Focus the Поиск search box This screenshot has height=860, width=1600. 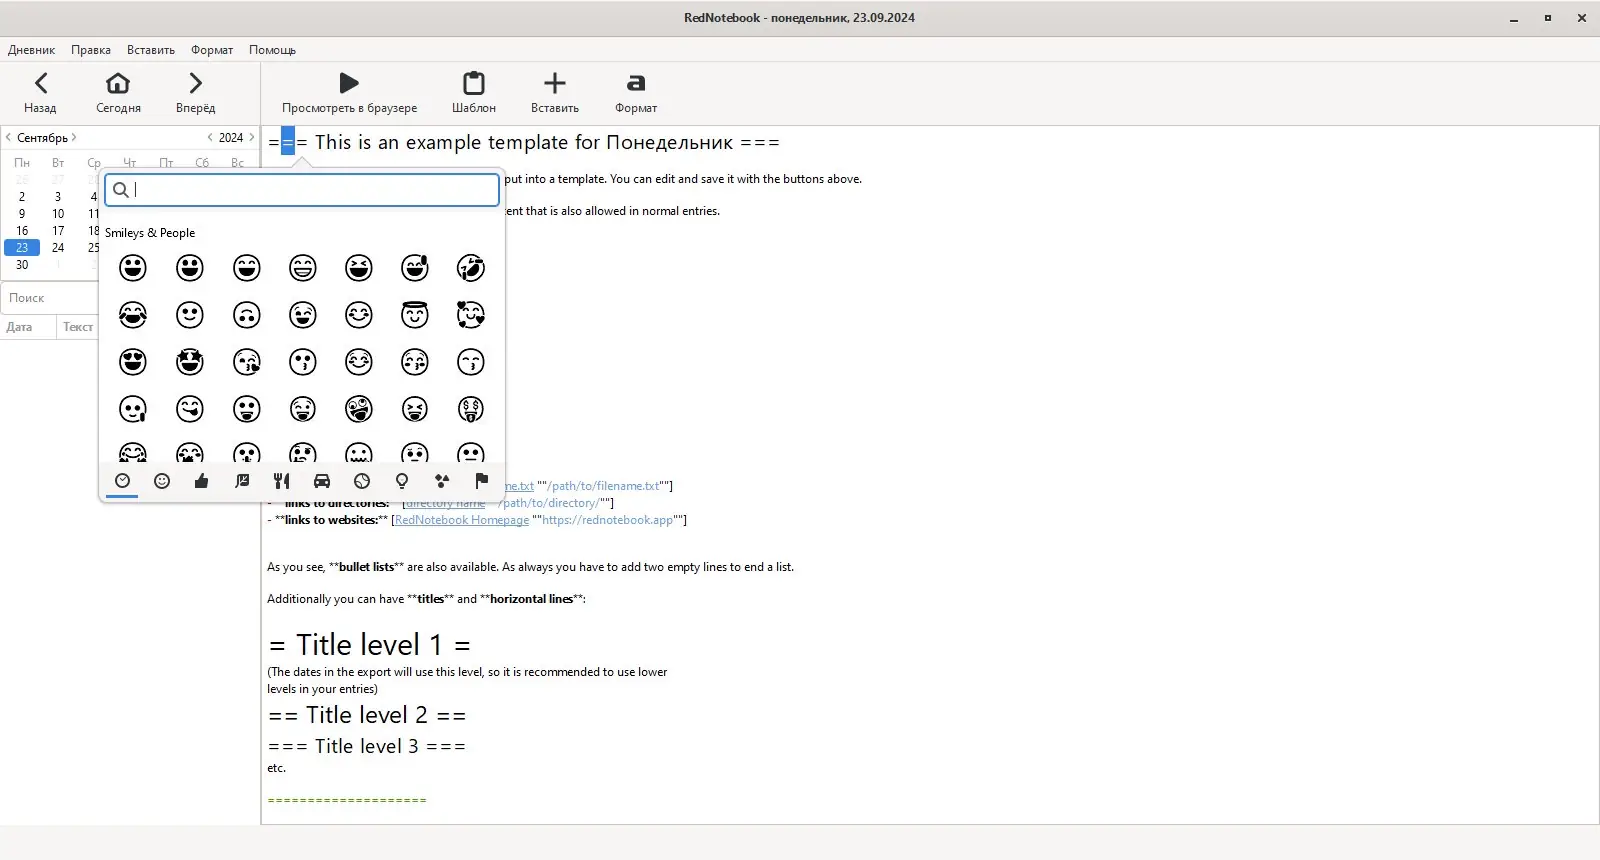click(x=50, y=298)
